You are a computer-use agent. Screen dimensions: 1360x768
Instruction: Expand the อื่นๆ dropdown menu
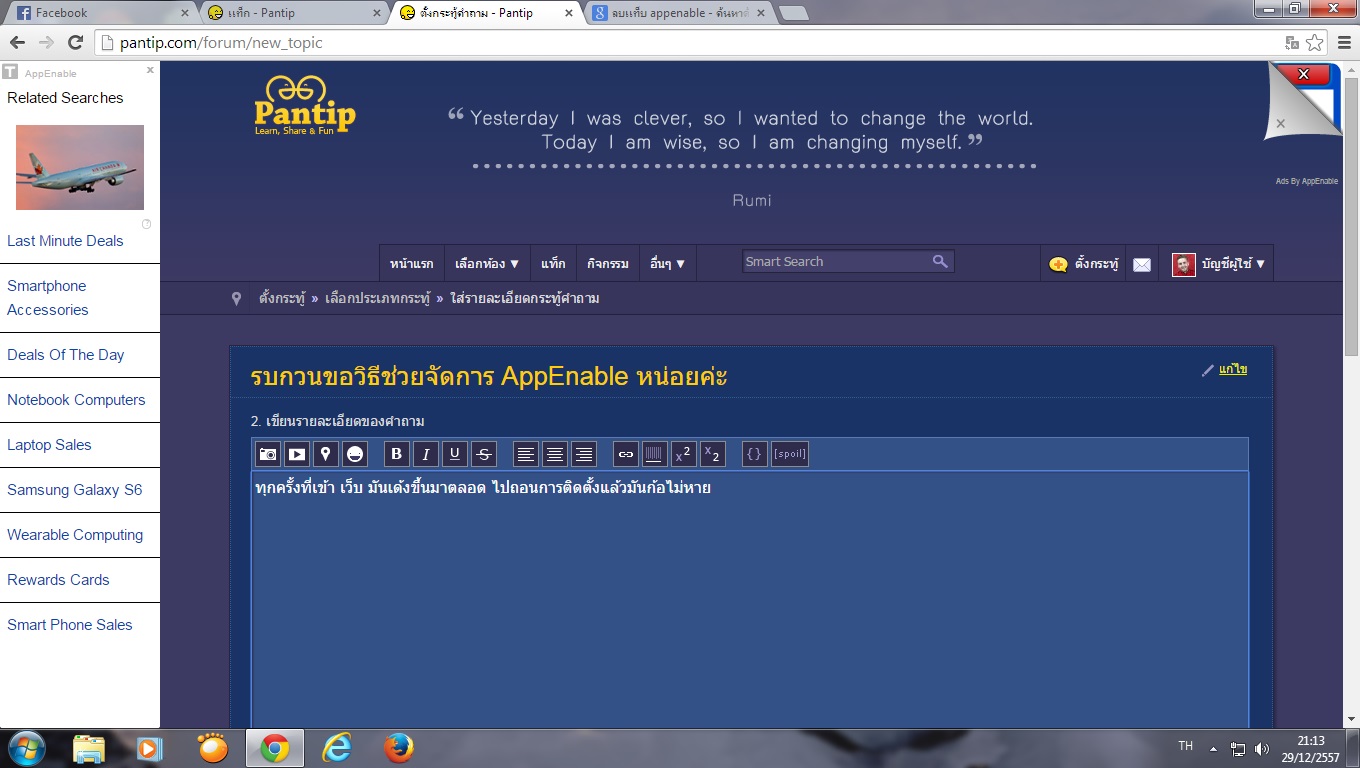tap(668, 264)
